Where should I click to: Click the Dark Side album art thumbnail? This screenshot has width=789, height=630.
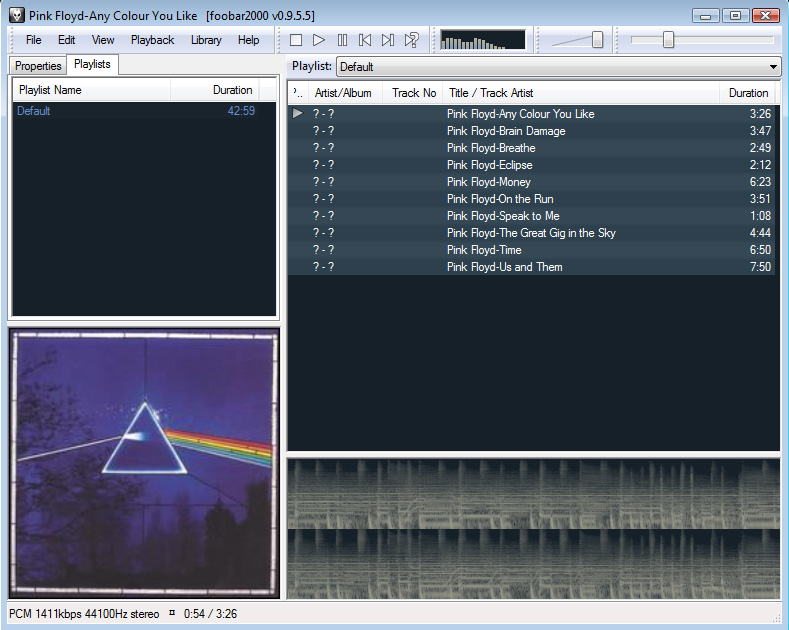(x=144, y=463)
